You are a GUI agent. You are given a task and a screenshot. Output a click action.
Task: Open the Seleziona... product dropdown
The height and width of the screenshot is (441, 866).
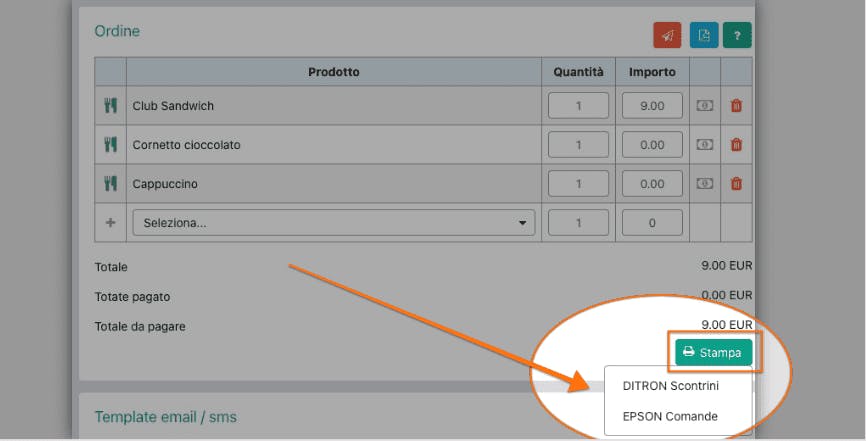(334, 223)
